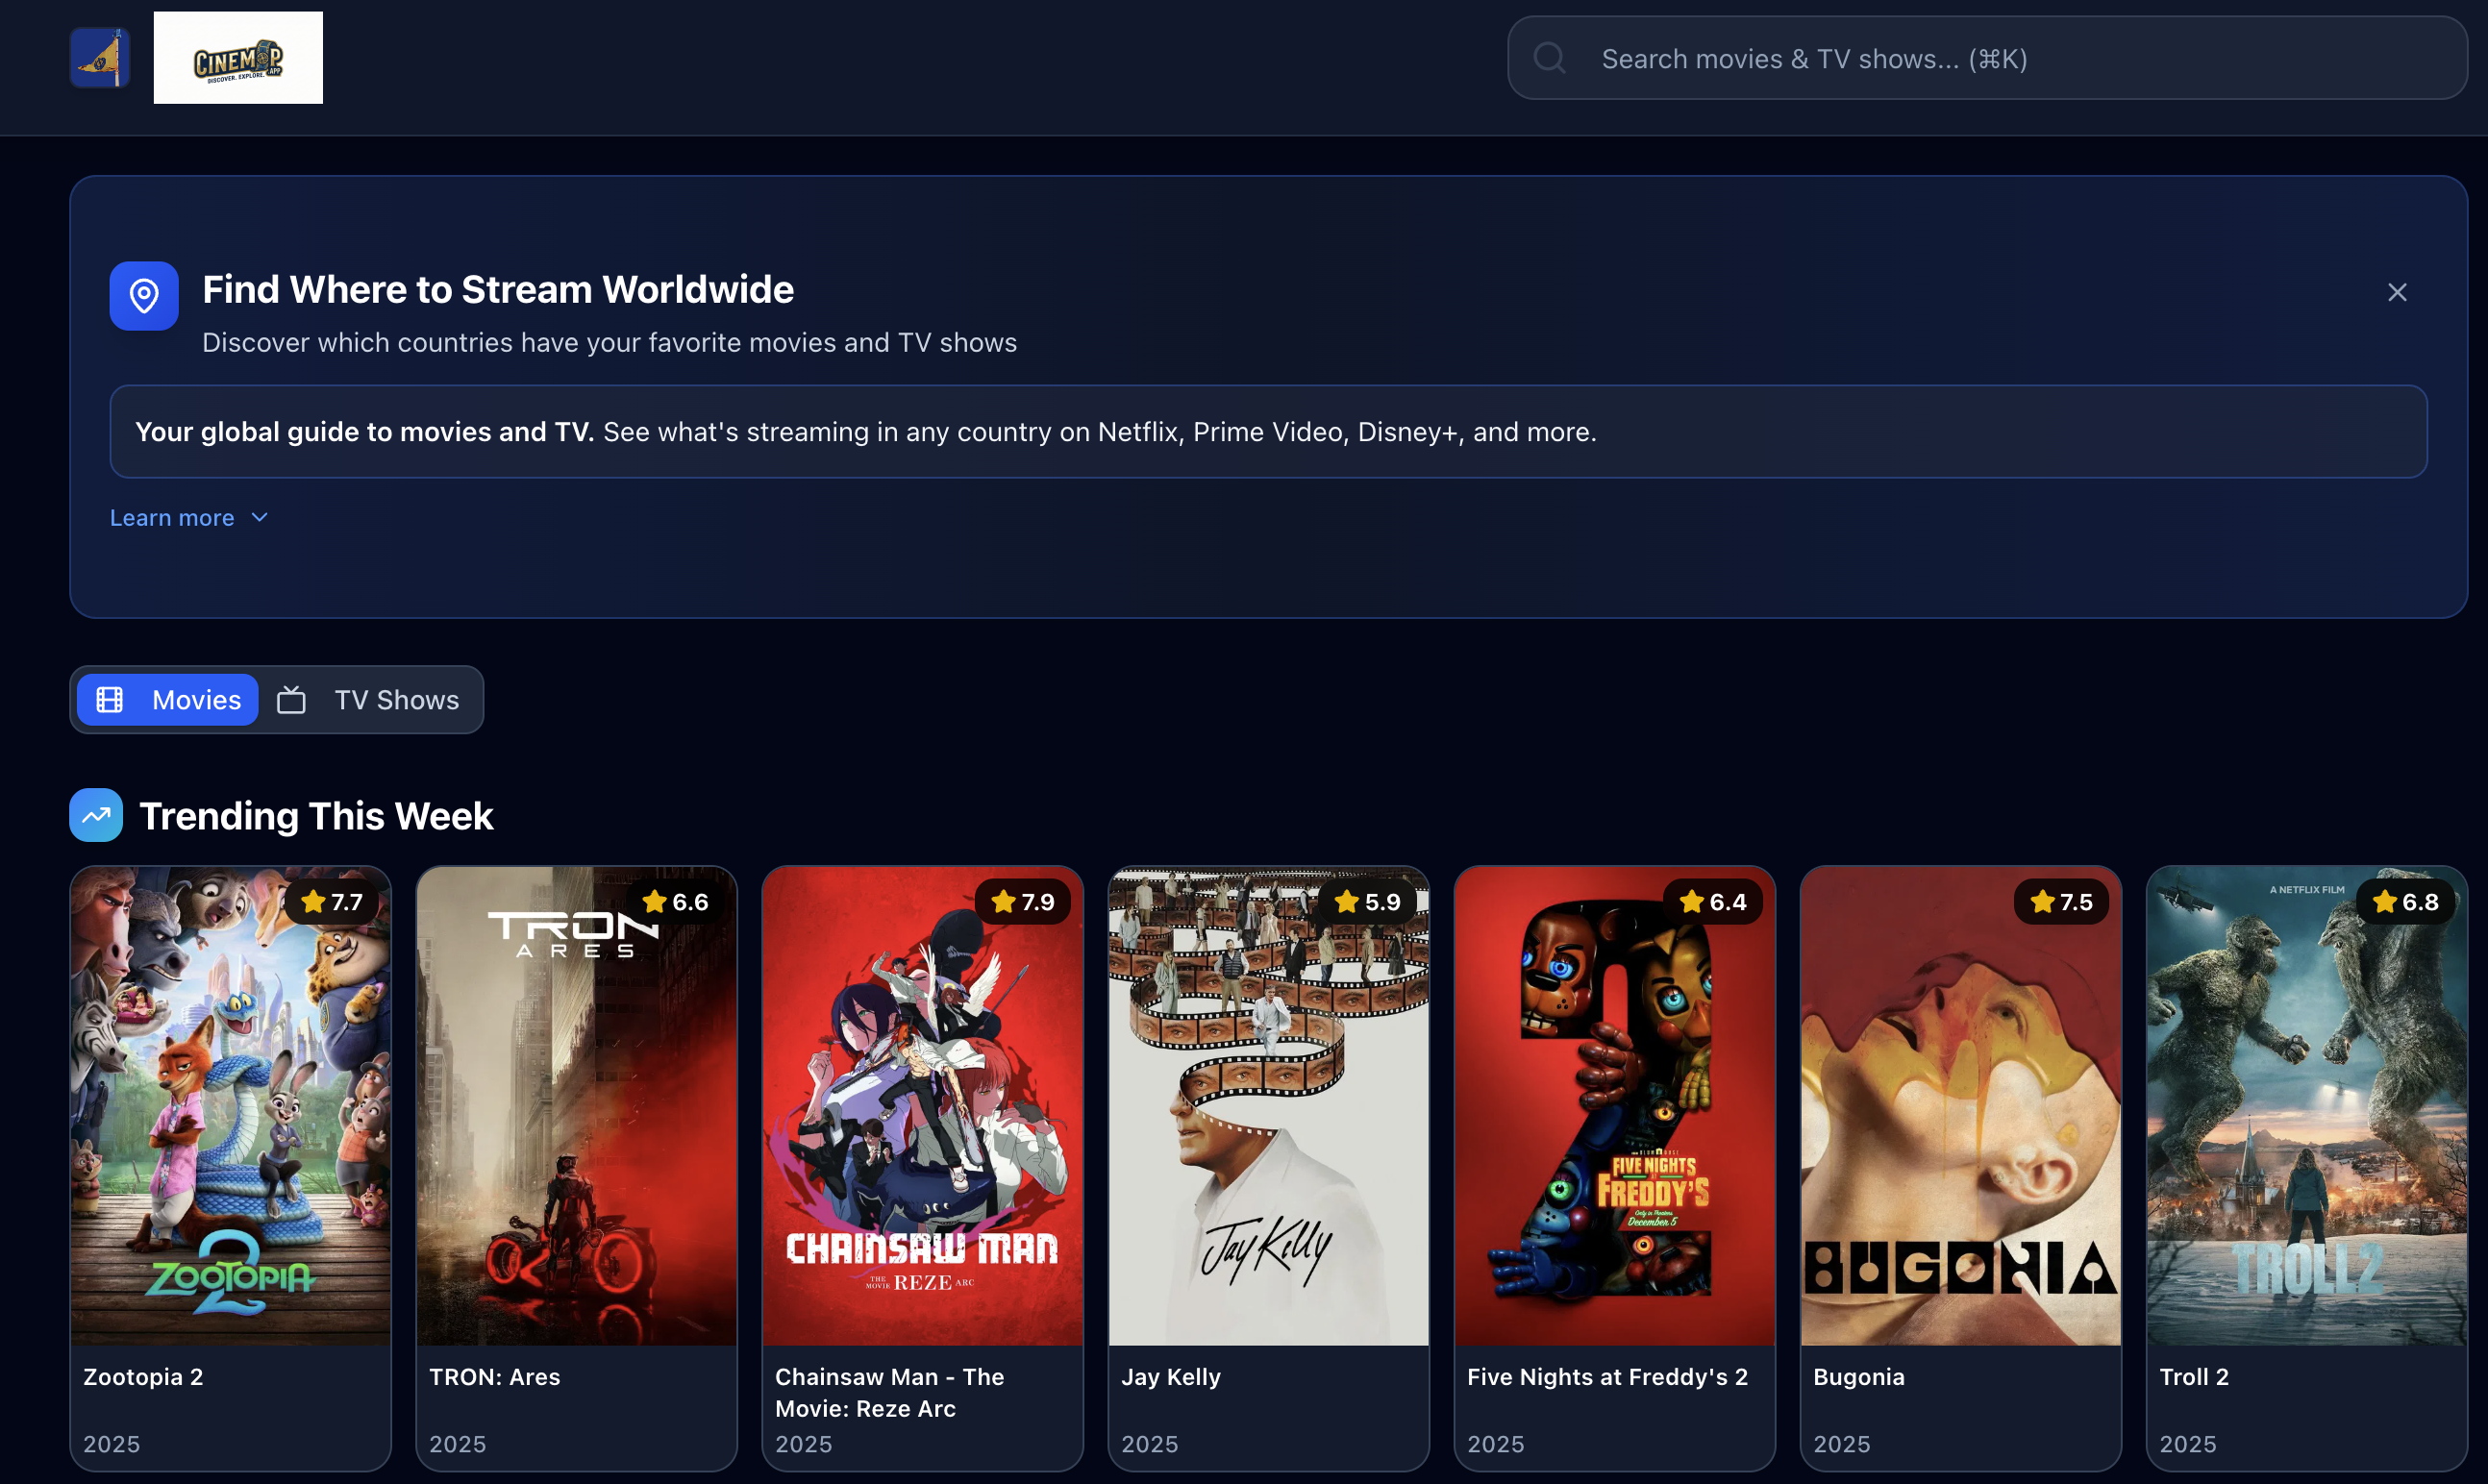The image size is (2488, 1484).
Task: Click the small app logo icon in the header
Action: pyautogui.click(x=100, y=58)
